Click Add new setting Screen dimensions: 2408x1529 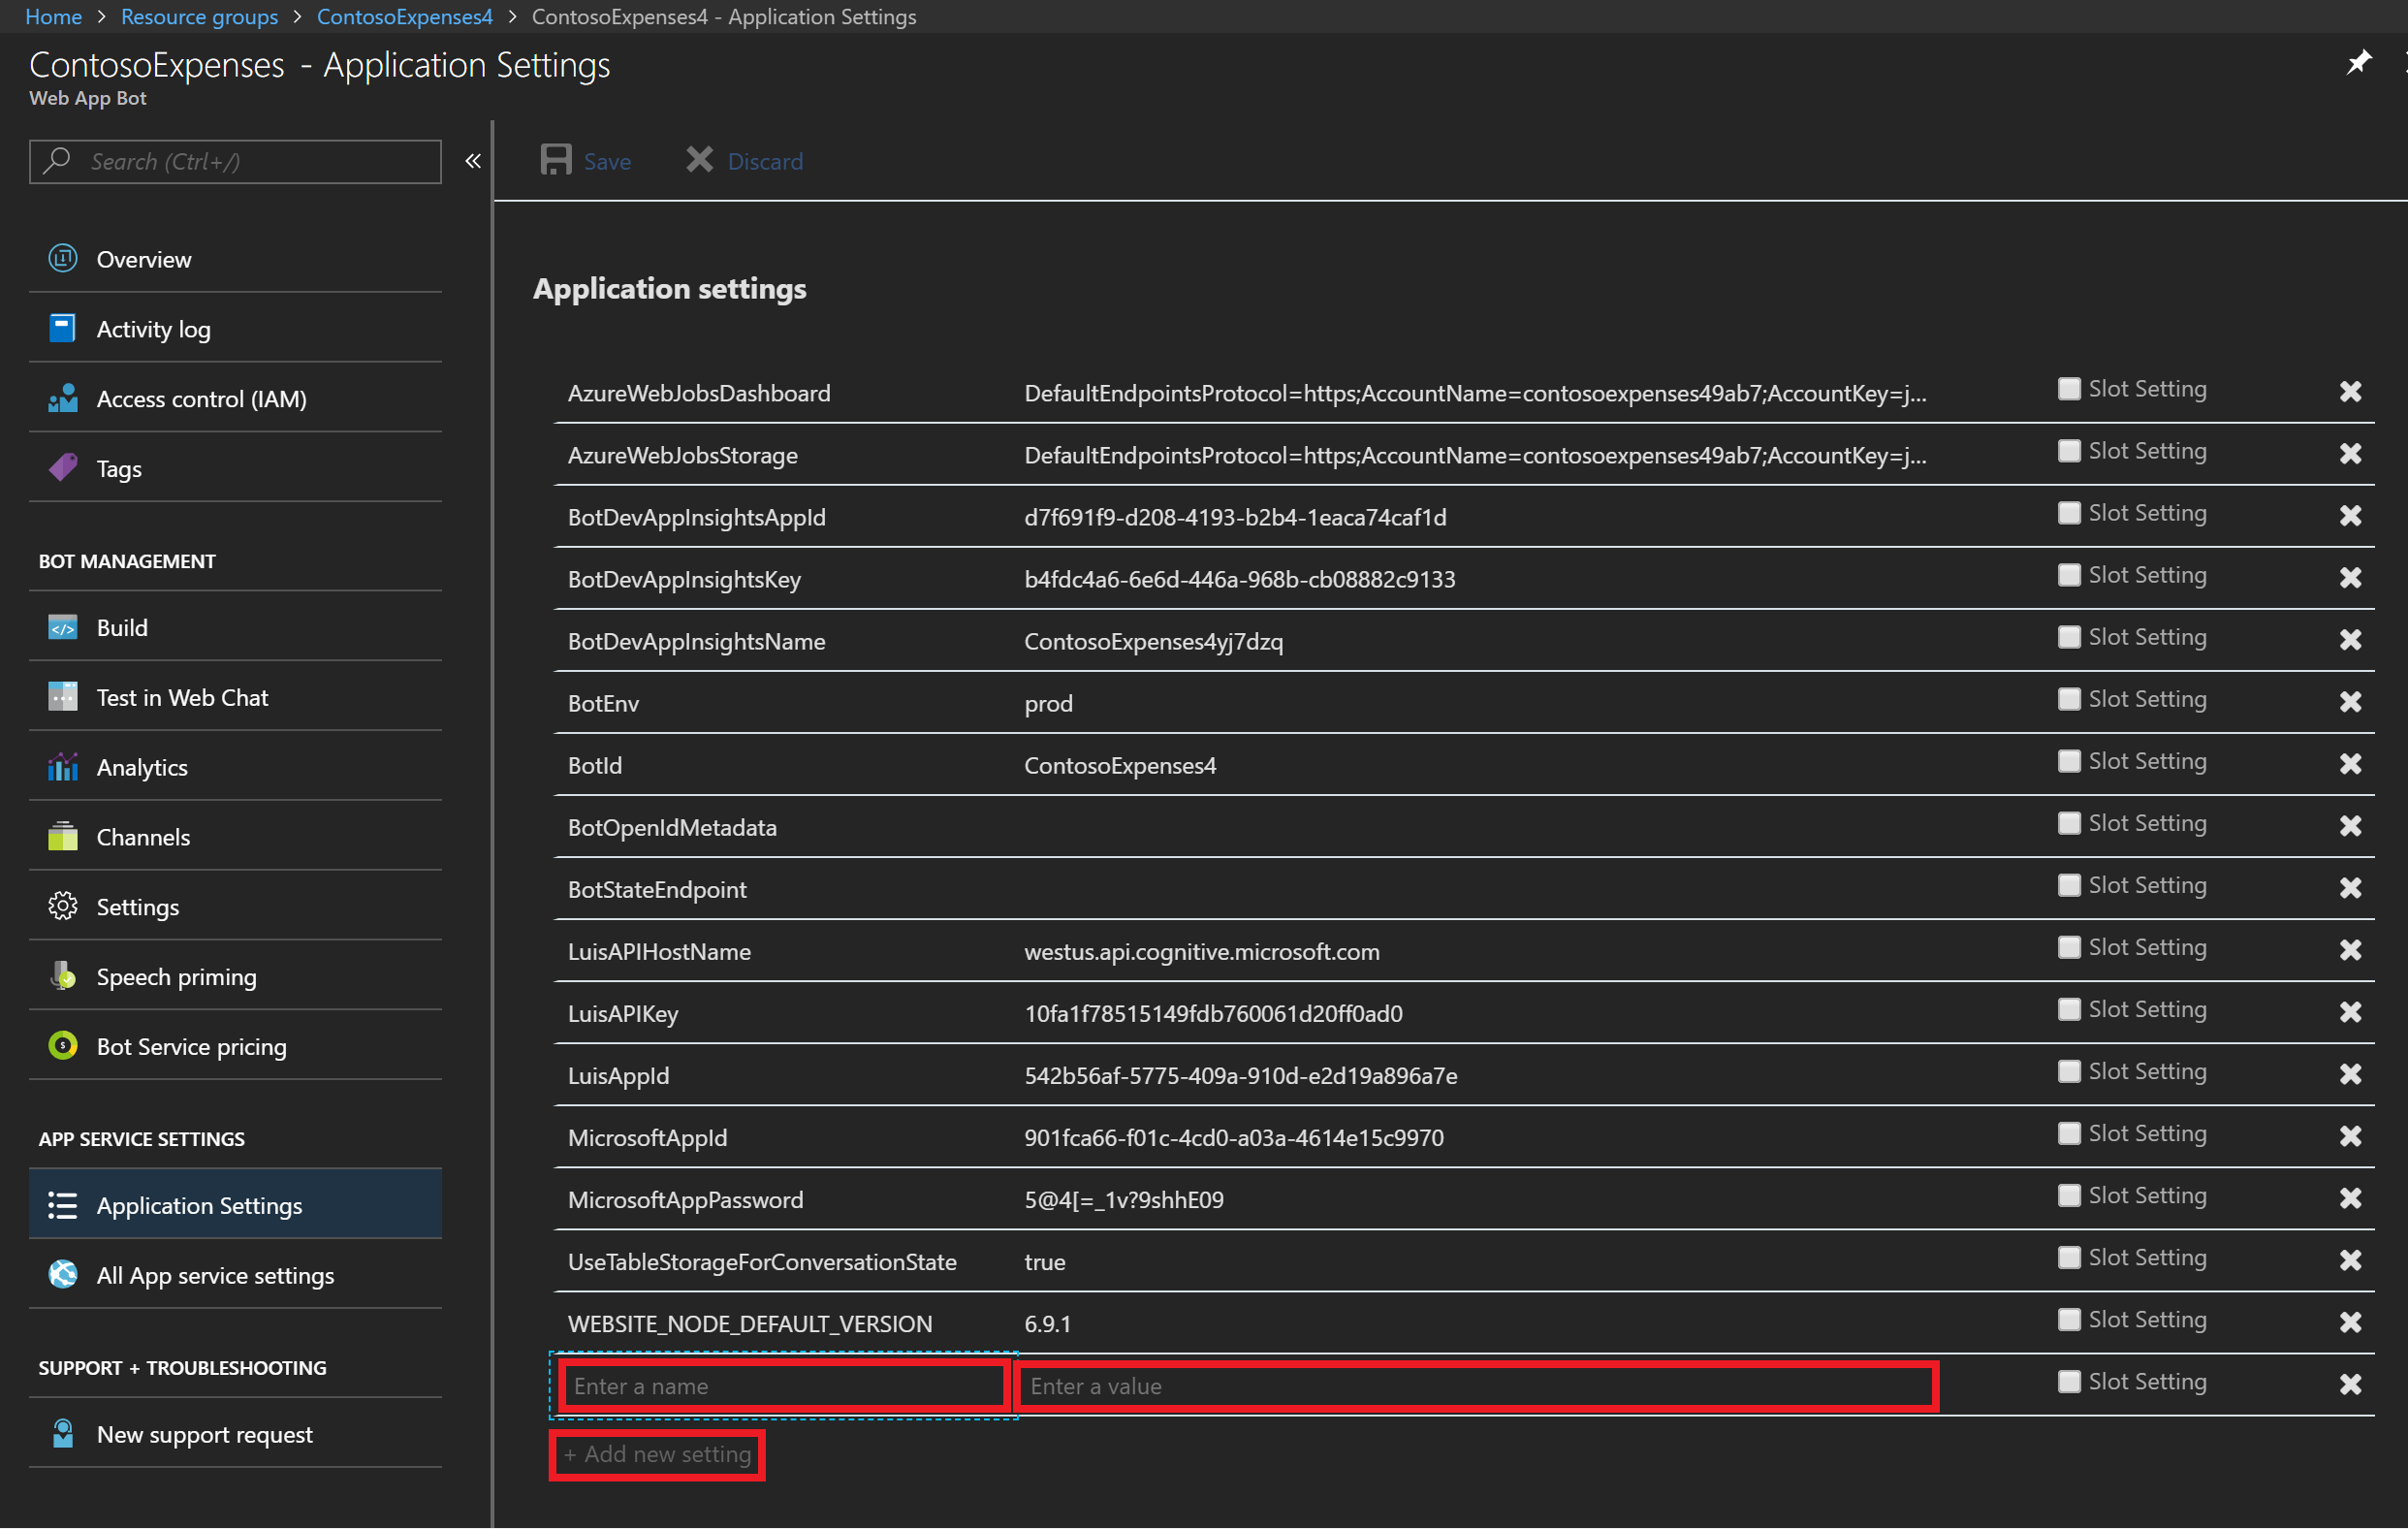tap(657, 1454)
